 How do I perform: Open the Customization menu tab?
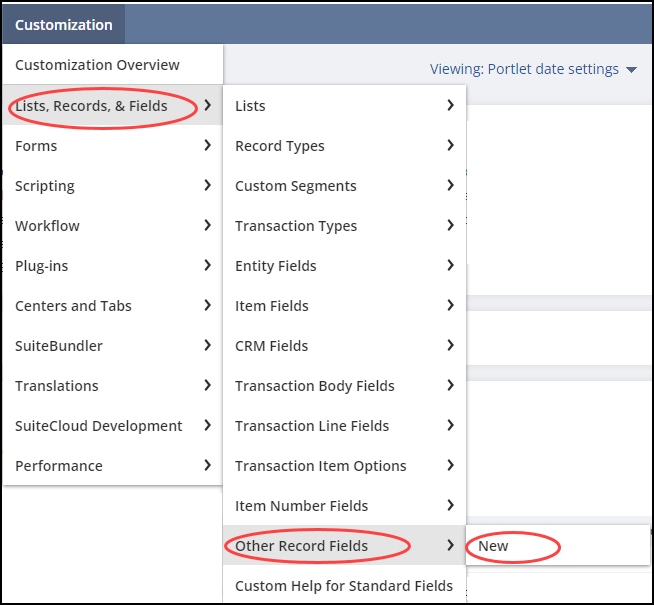pyautogui.click(x=64, y=25)
